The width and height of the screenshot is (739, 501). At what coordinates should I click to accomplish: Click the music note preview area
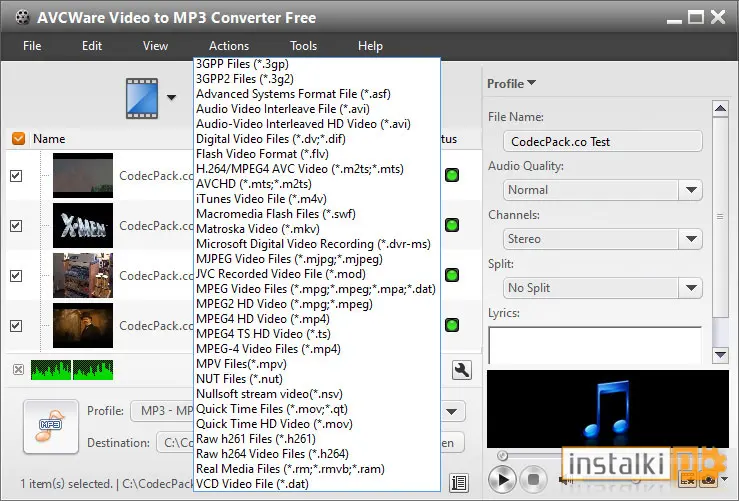point(608,409)
